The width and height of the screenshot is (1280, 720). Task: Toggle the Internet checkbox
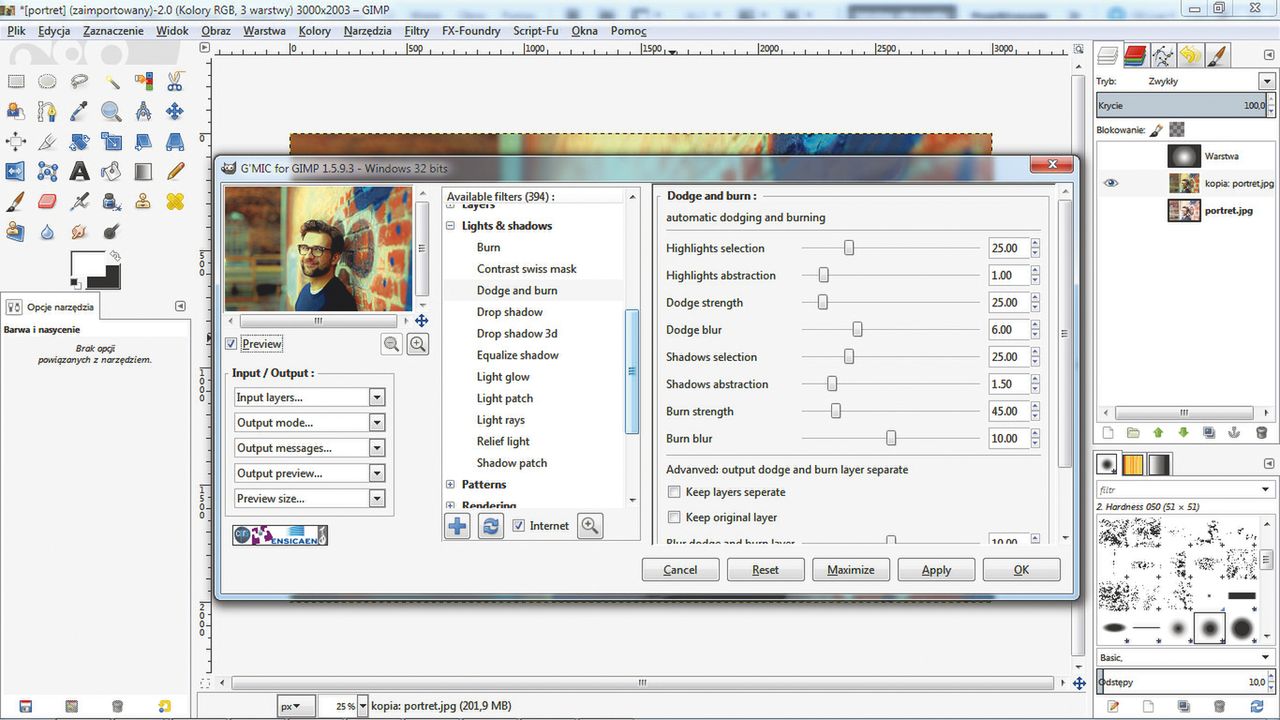coord(519,526)
